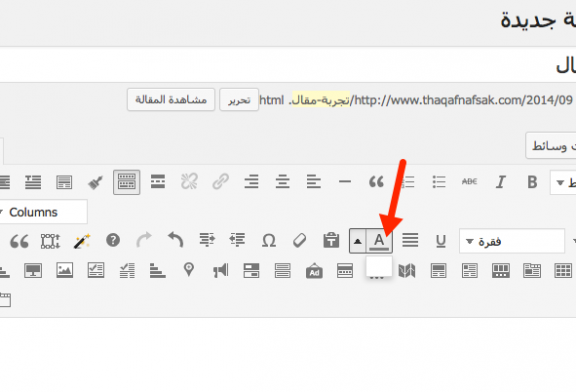The width and height of the screenshot is (576, 392).
Task: Insert a blockquote from first toolbar row
Action: 376,181
